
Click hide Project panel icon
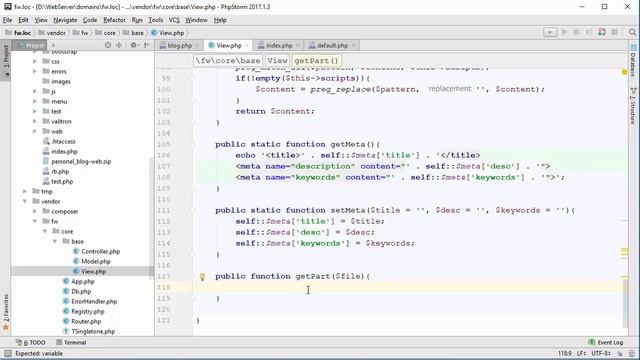pos(147,45)
